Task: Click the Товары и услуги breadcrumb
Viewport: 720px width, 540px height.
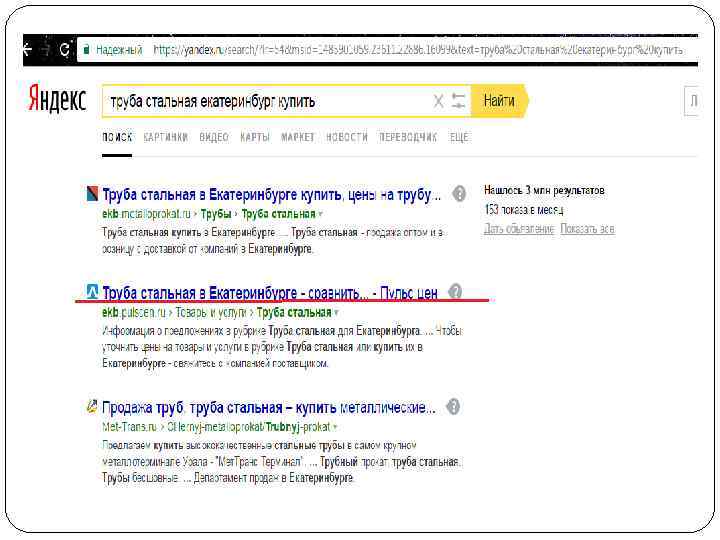Action: (x=211, y=313)
